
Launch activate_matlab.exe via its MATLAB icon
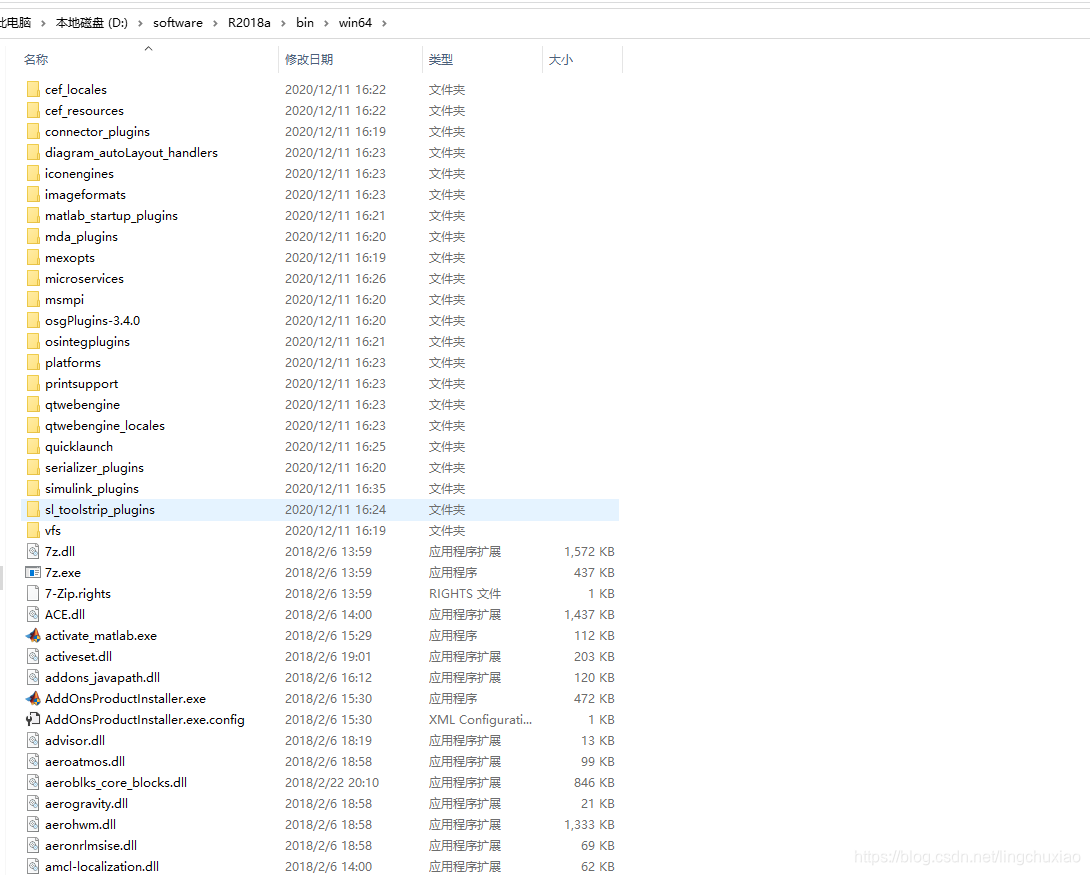tap(33, 635)
